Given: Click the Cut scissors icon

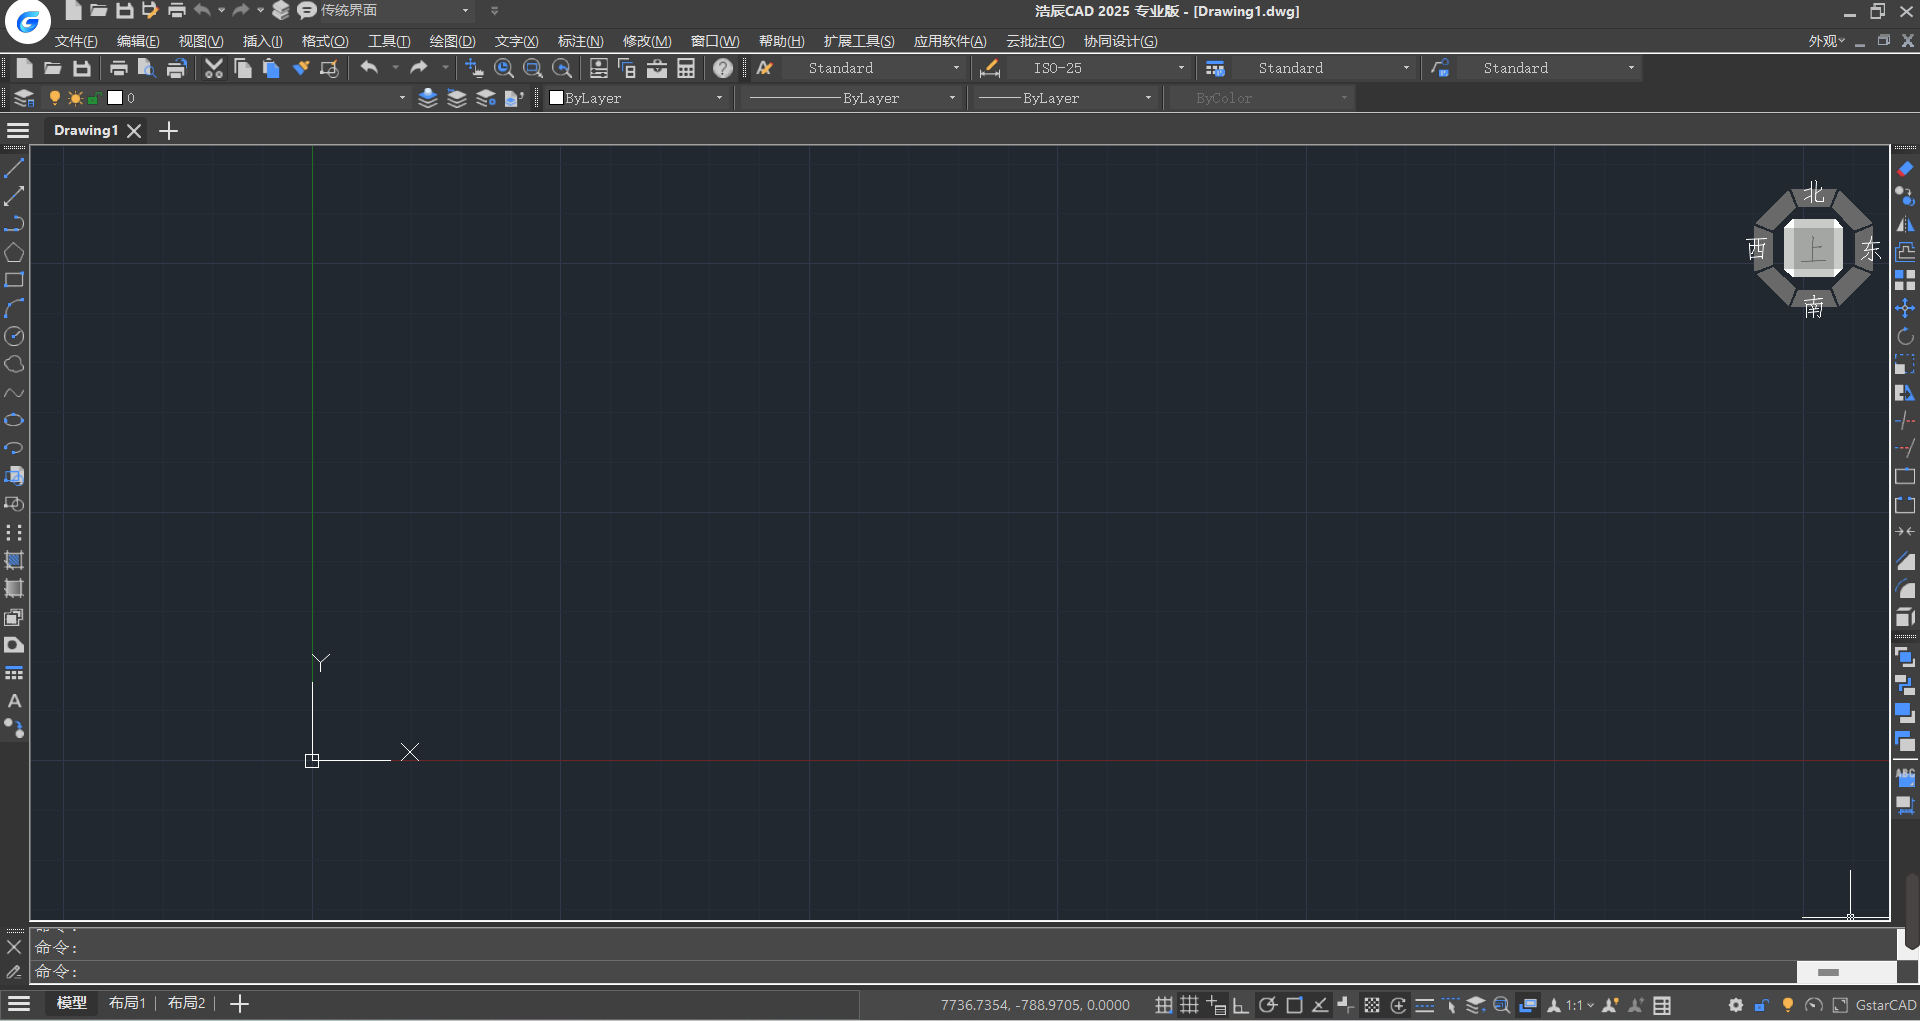Looking at the screenshot, I should click(x=213, y=68).
